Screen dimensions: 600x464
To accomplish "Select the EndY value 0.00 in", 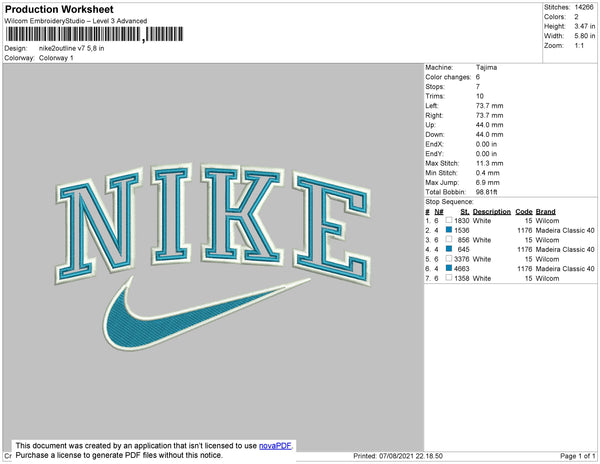I will pyautogui.click(x=486, y=154).
